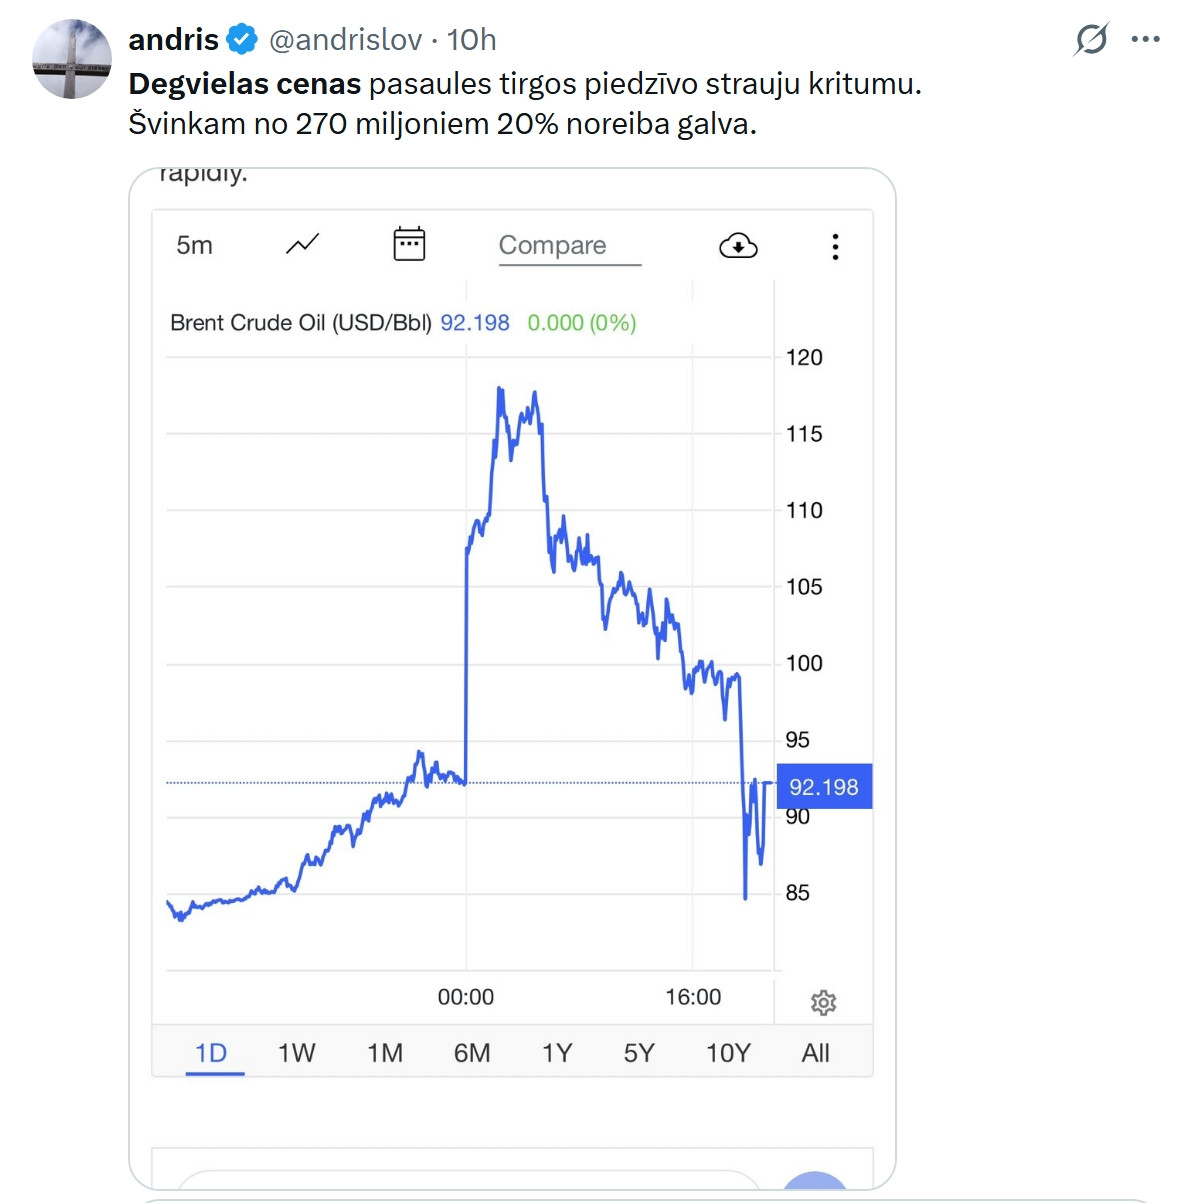Choose the 10Y time range
This screenshot has width=1179, height=1203.
point(728,1053)
